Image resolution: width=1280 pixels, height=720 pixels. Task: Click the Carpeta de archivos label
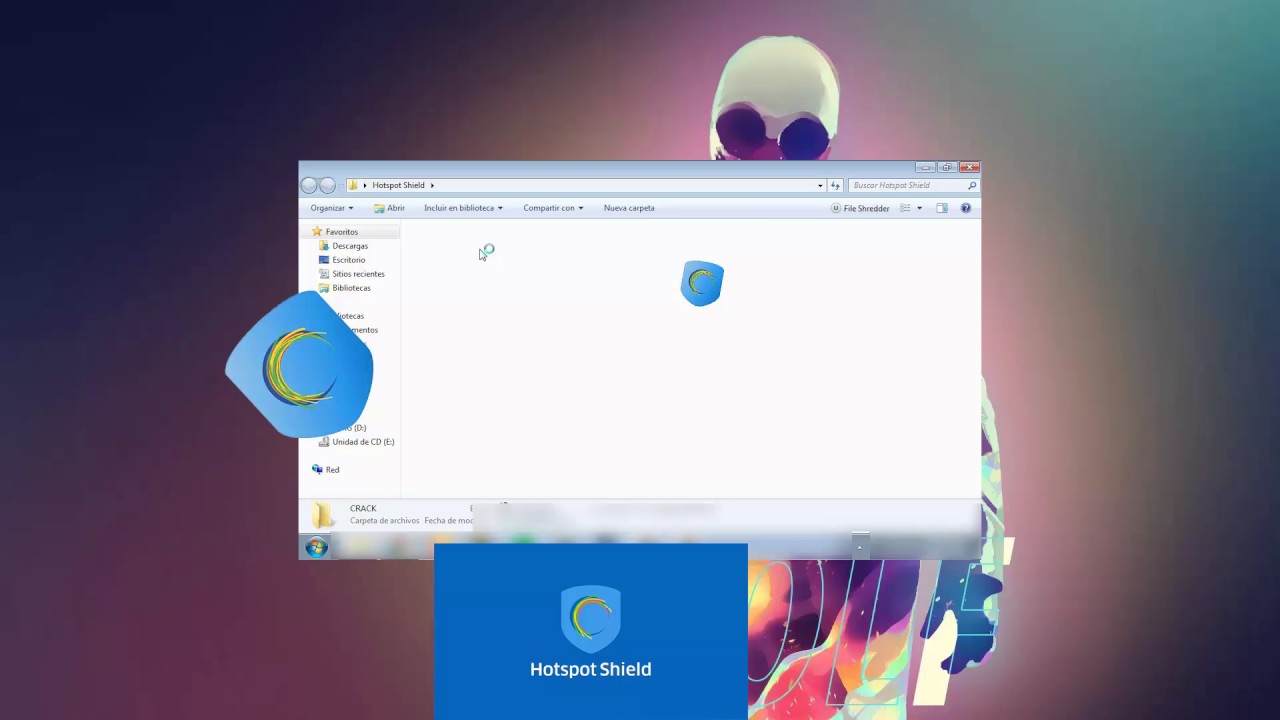385,521
